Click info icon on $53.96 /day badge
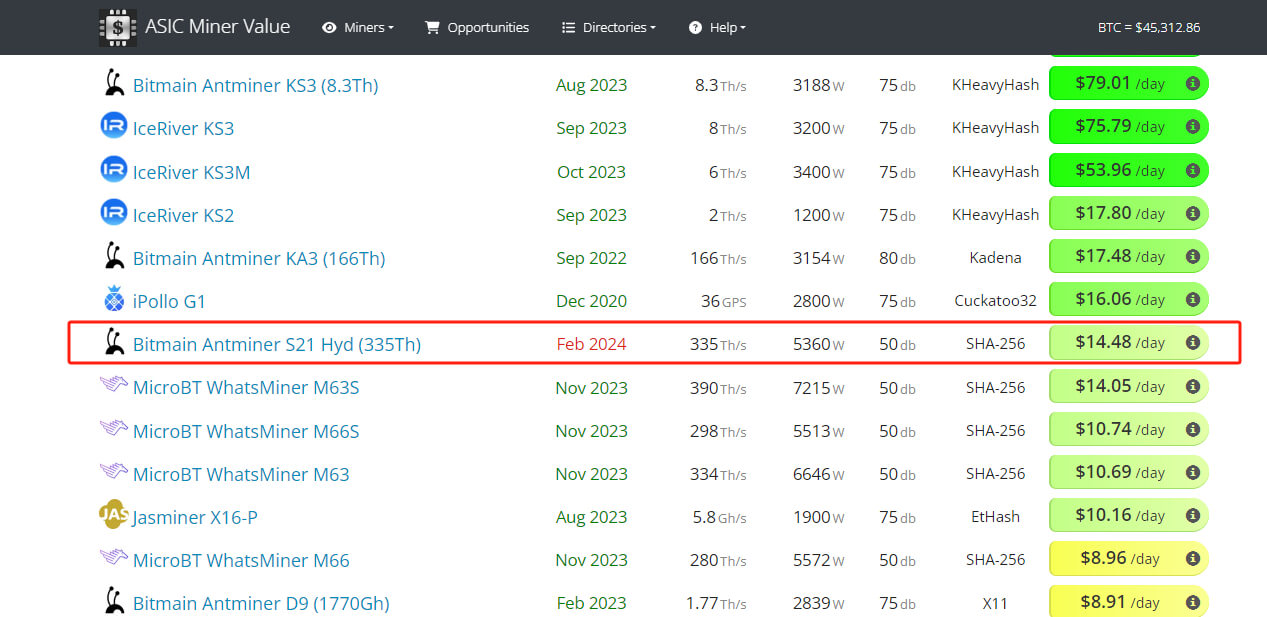 [1192, 171]
